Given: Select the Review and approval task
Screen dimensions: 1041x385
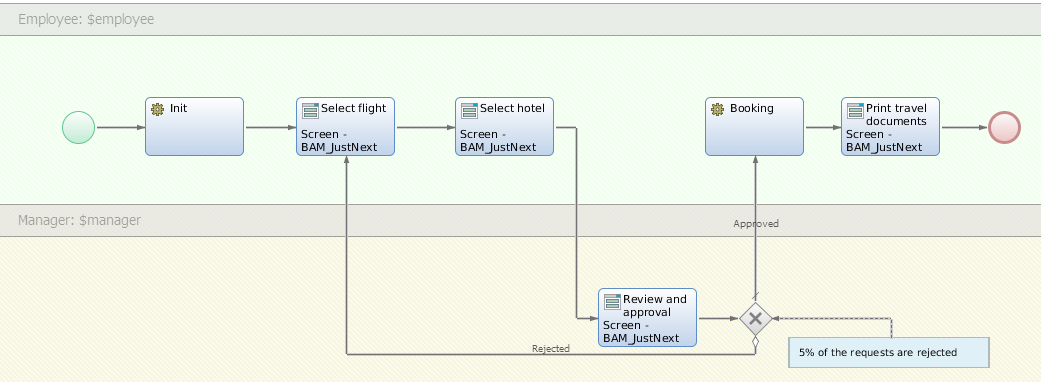Looking at the screenshot, I should pyautogui.click(x=647, y=317).
